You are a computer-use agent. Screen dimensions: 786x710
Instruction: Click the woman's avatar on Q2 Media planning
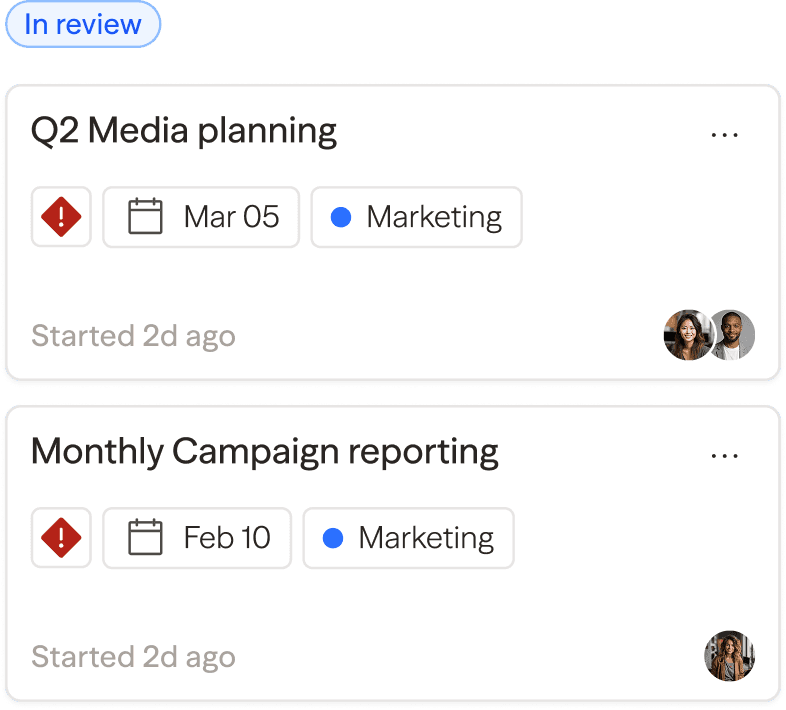click(686, 335)
